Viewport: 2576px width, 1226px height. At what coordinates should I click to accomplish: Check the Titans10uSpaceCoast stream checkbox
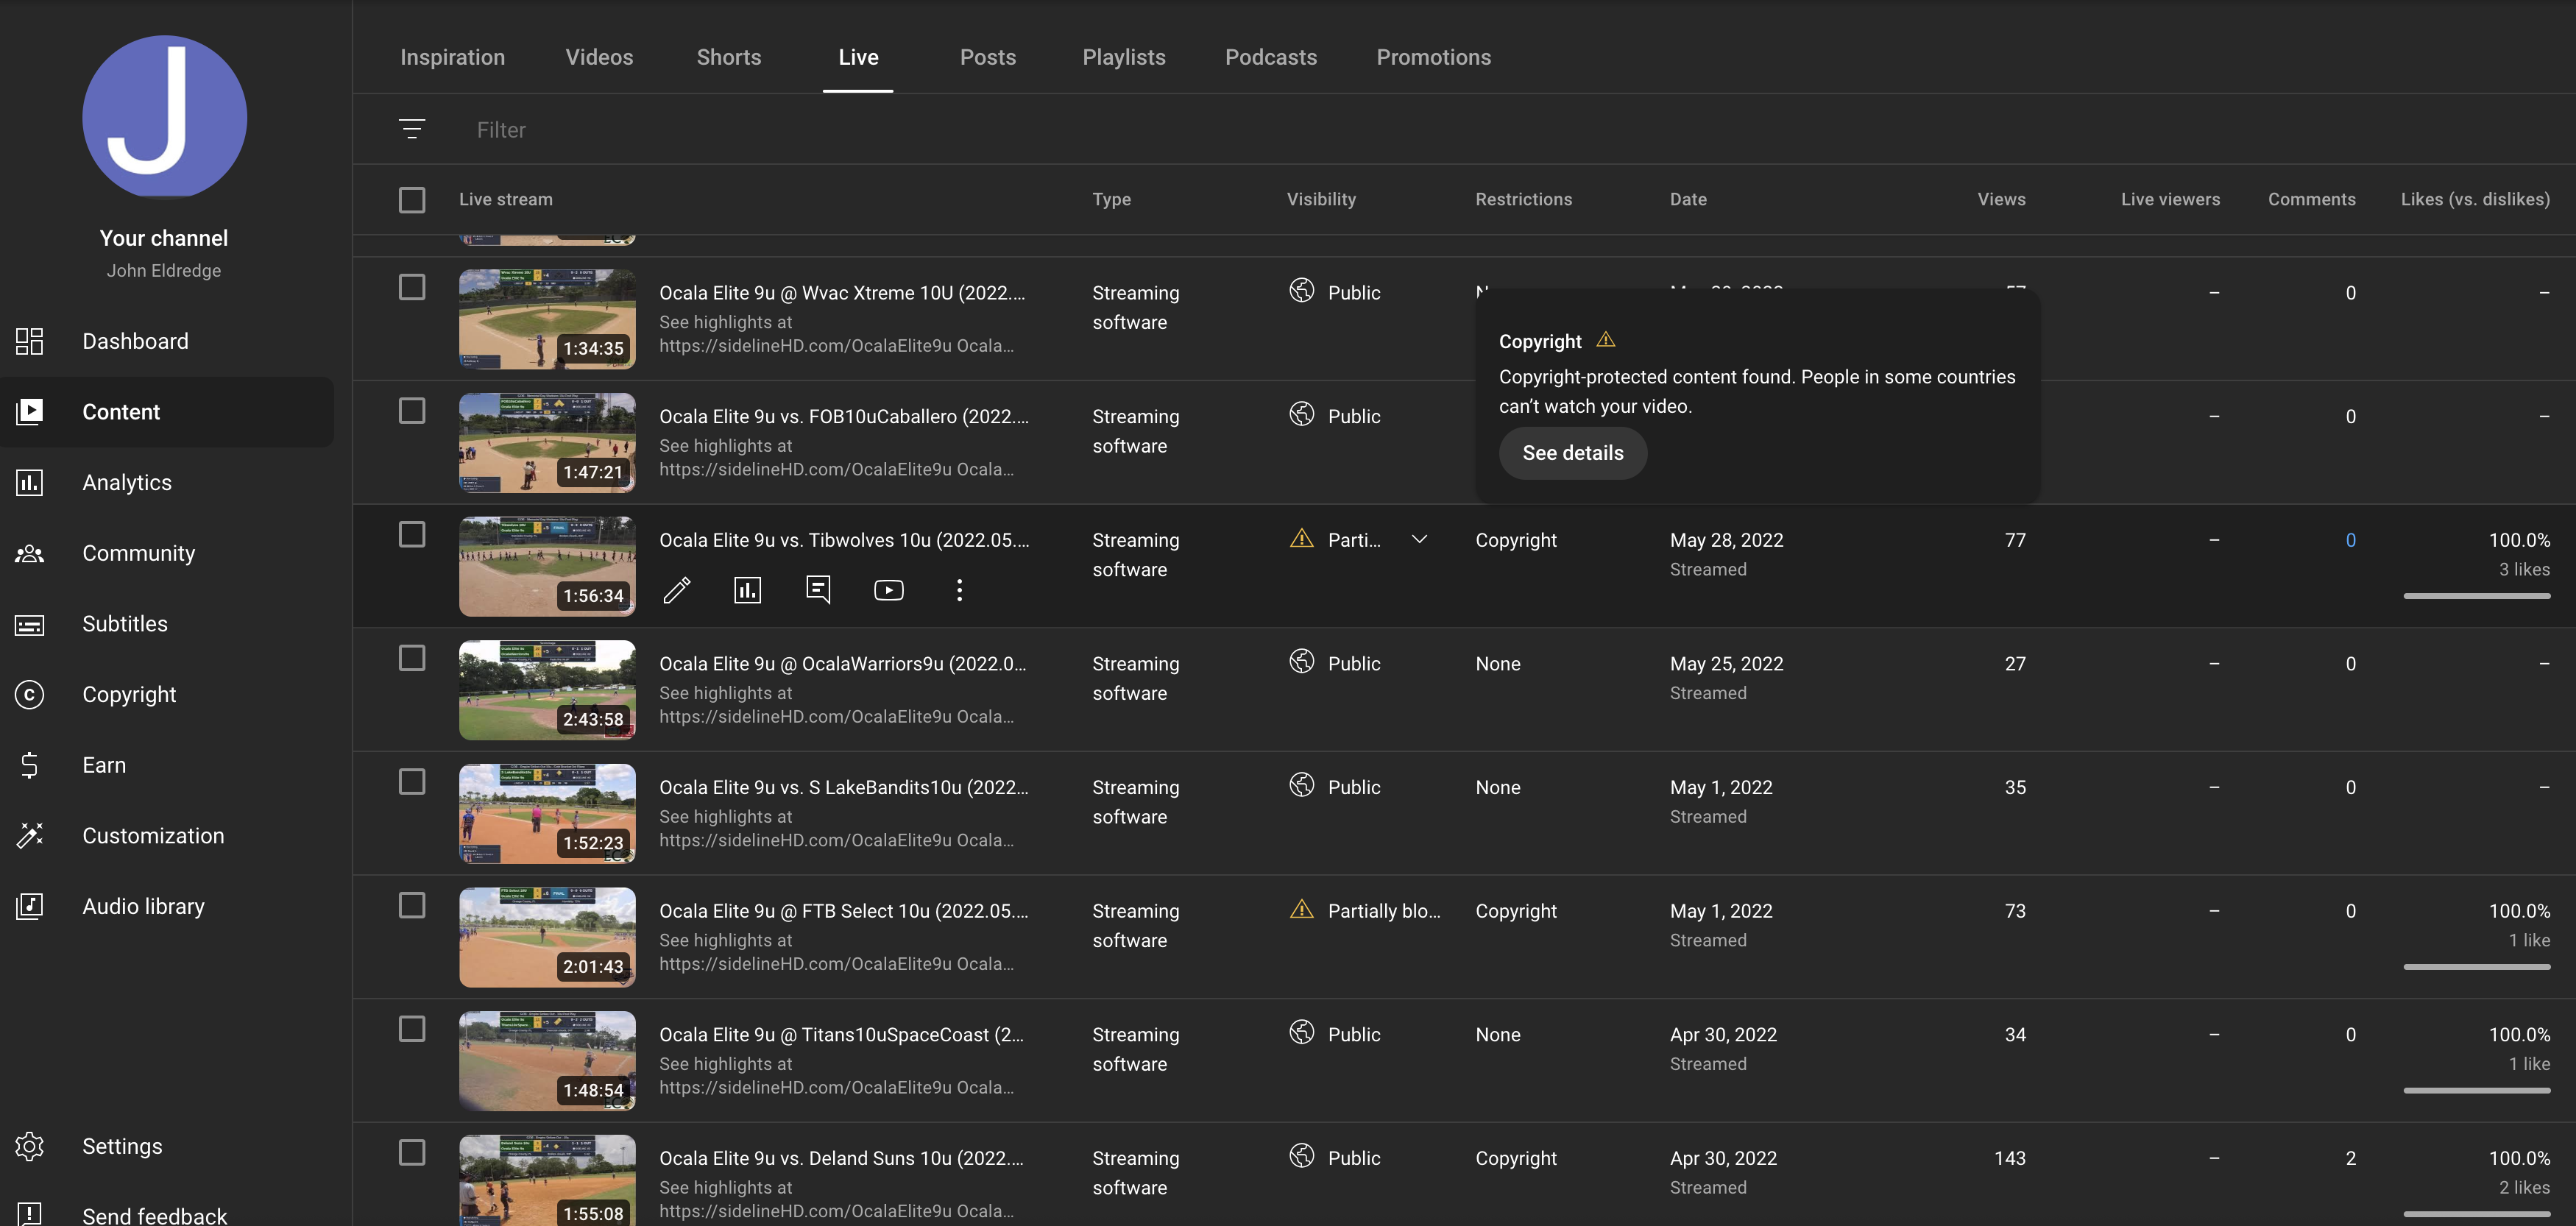pyautogui.click(x=412, y=1029)
